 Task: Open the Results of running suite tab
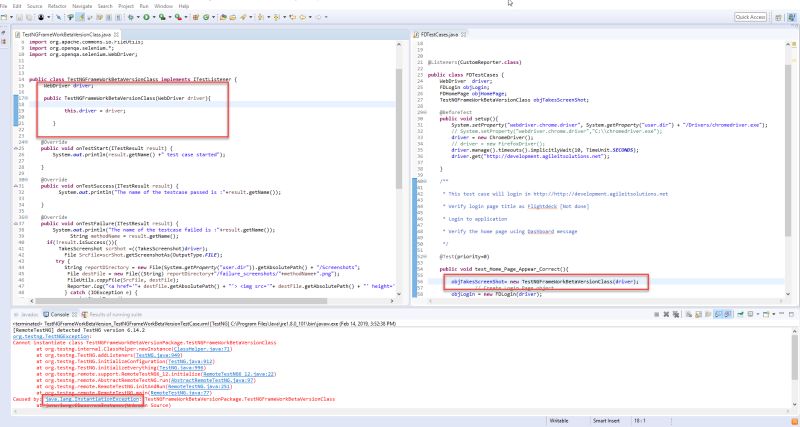click(112, 314)
